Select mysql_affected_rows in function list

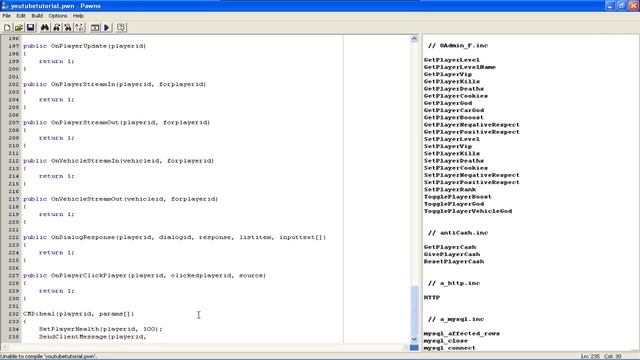point(461,333)
